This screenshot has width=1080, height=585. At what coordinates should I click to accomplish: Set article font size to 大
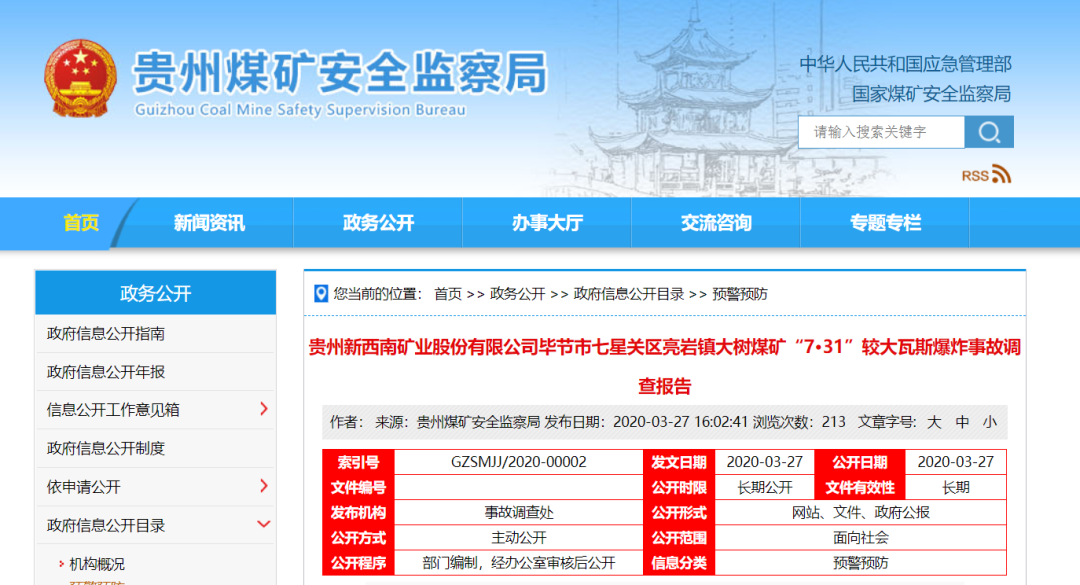pos(934,422)
